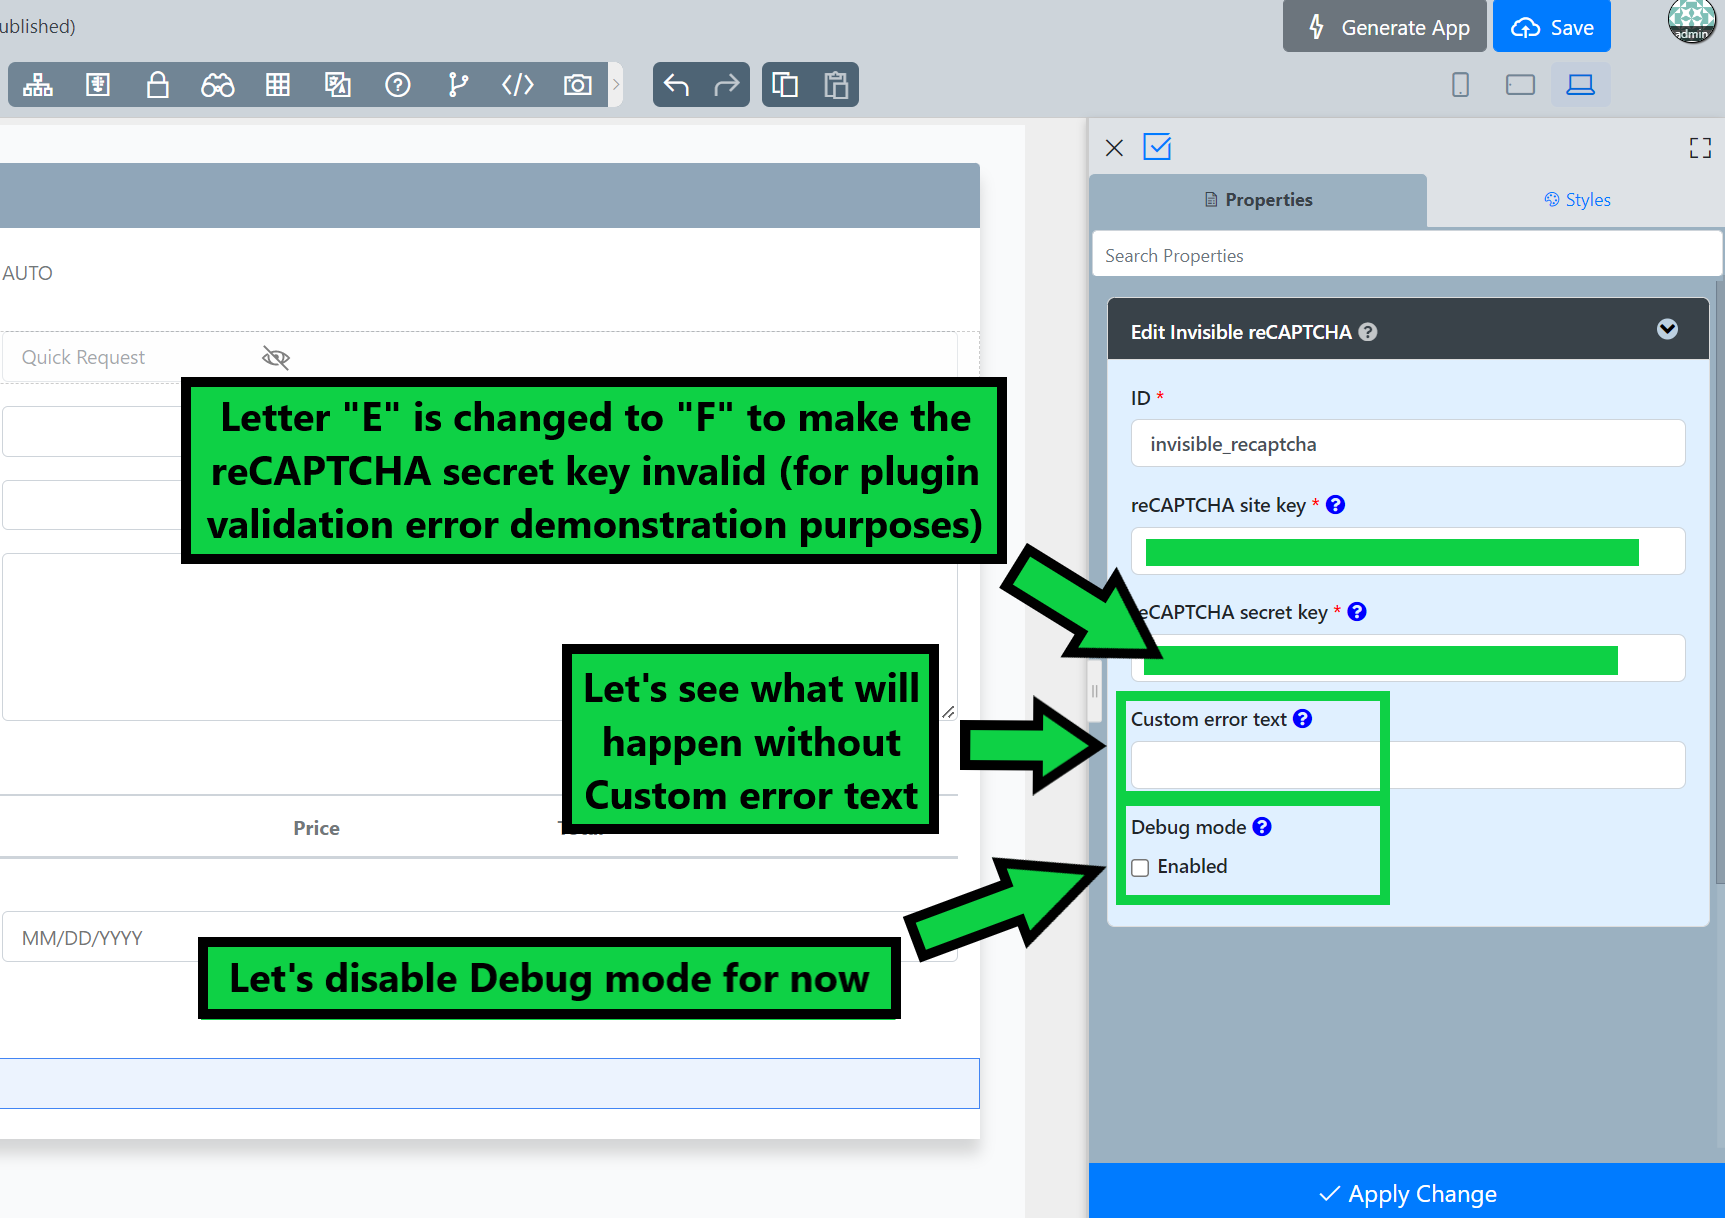This screenshot has height=1218, width=1725.
Task: Switch to desktop laptop preview
Action: (x=1581, y=85)
